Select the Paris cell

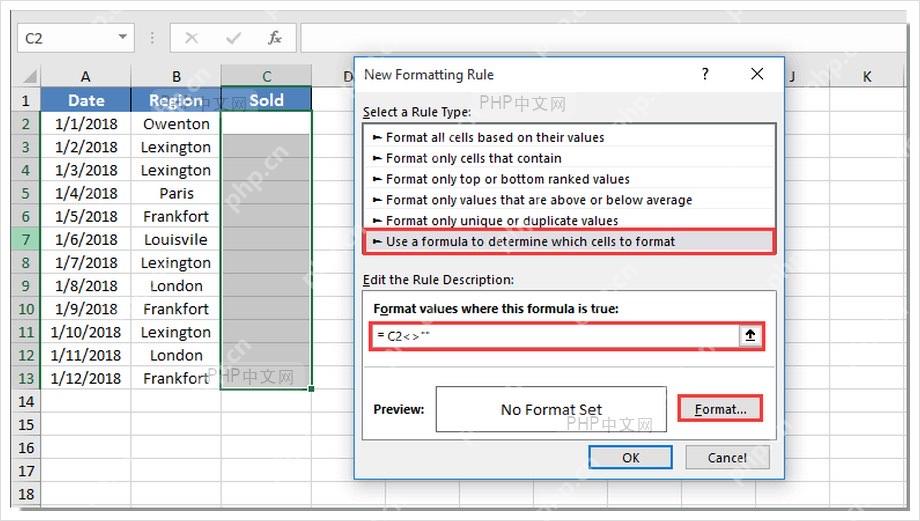[176, 193]
